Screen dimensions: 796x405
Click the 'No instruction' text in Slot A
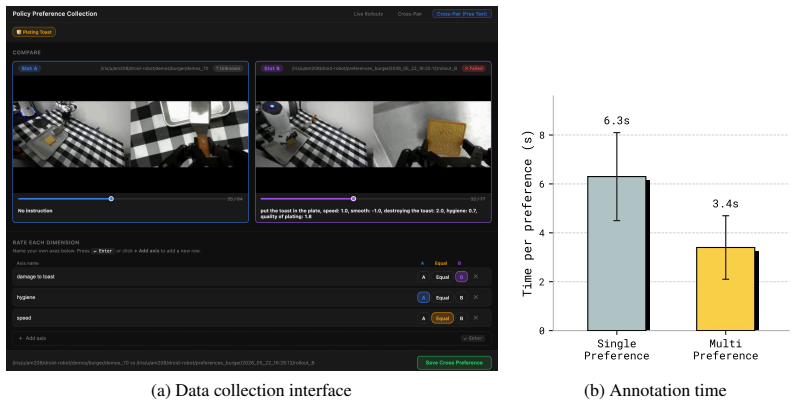pyautogui.click(x=35, y=211)
